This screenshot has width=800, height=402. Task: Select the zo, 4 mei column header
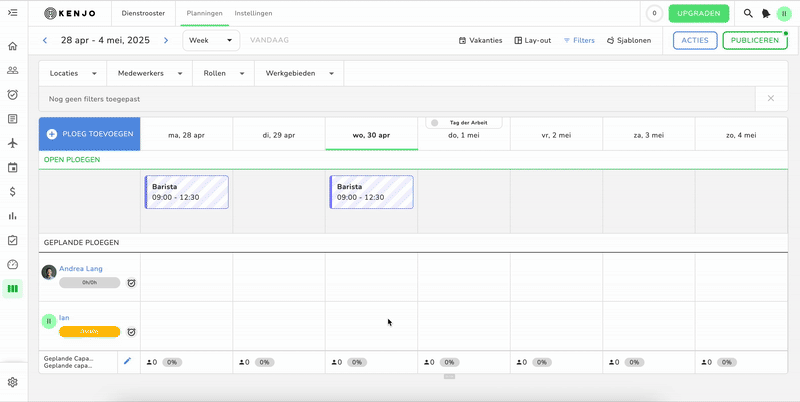click(x=741, y=135)
